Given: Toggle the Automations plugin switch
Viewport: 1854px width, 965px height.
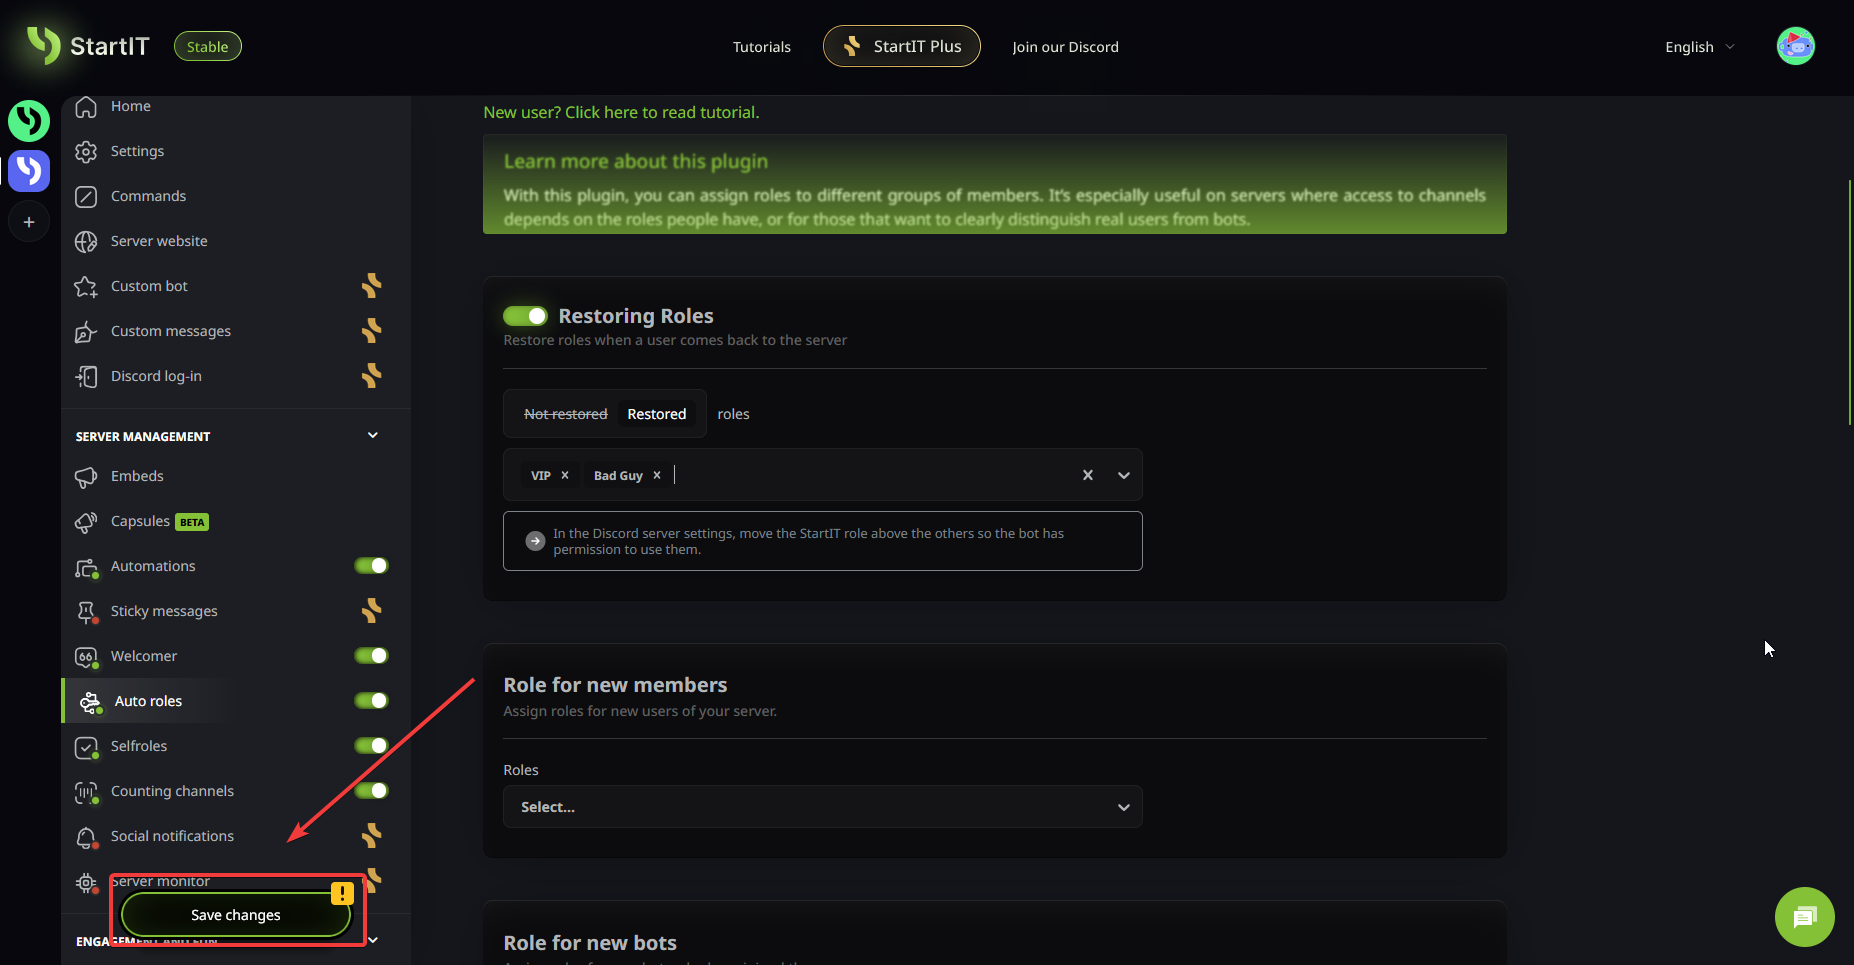Looking at the screenshot, I should pyautogui.click(x=371, y=566).
